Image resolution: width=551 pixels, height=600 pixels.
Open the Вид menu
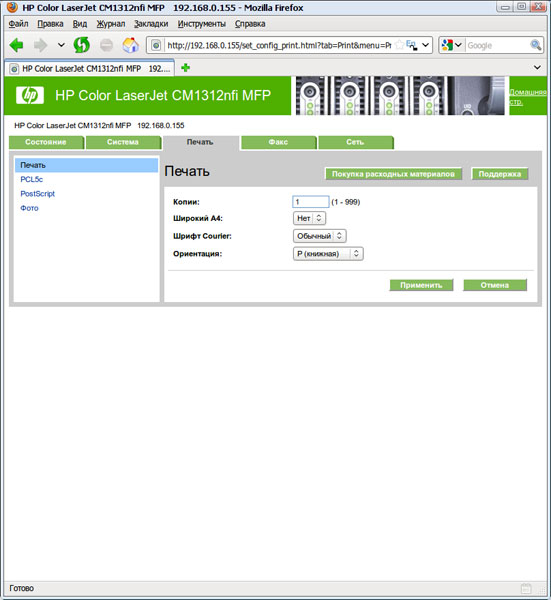point(80,24)
